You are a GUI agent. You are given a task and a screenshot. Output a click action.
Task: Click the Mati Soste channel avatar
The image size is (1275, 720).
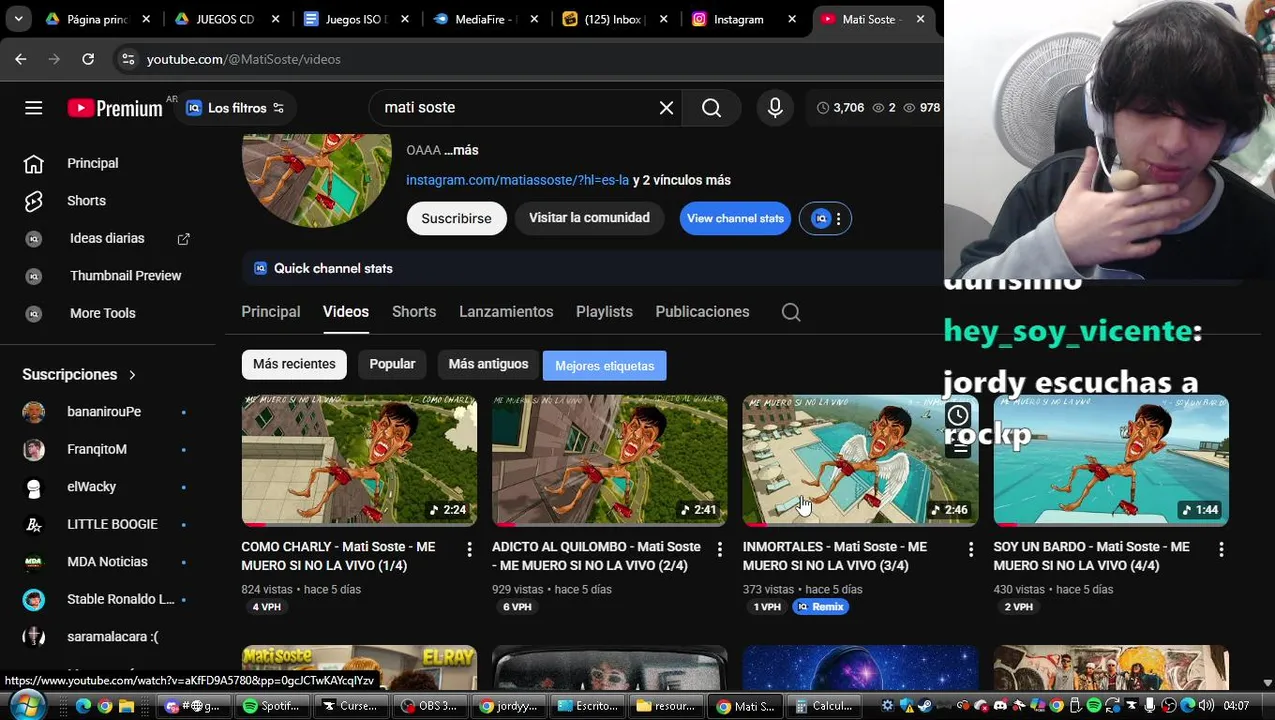[x=316, y=180]
